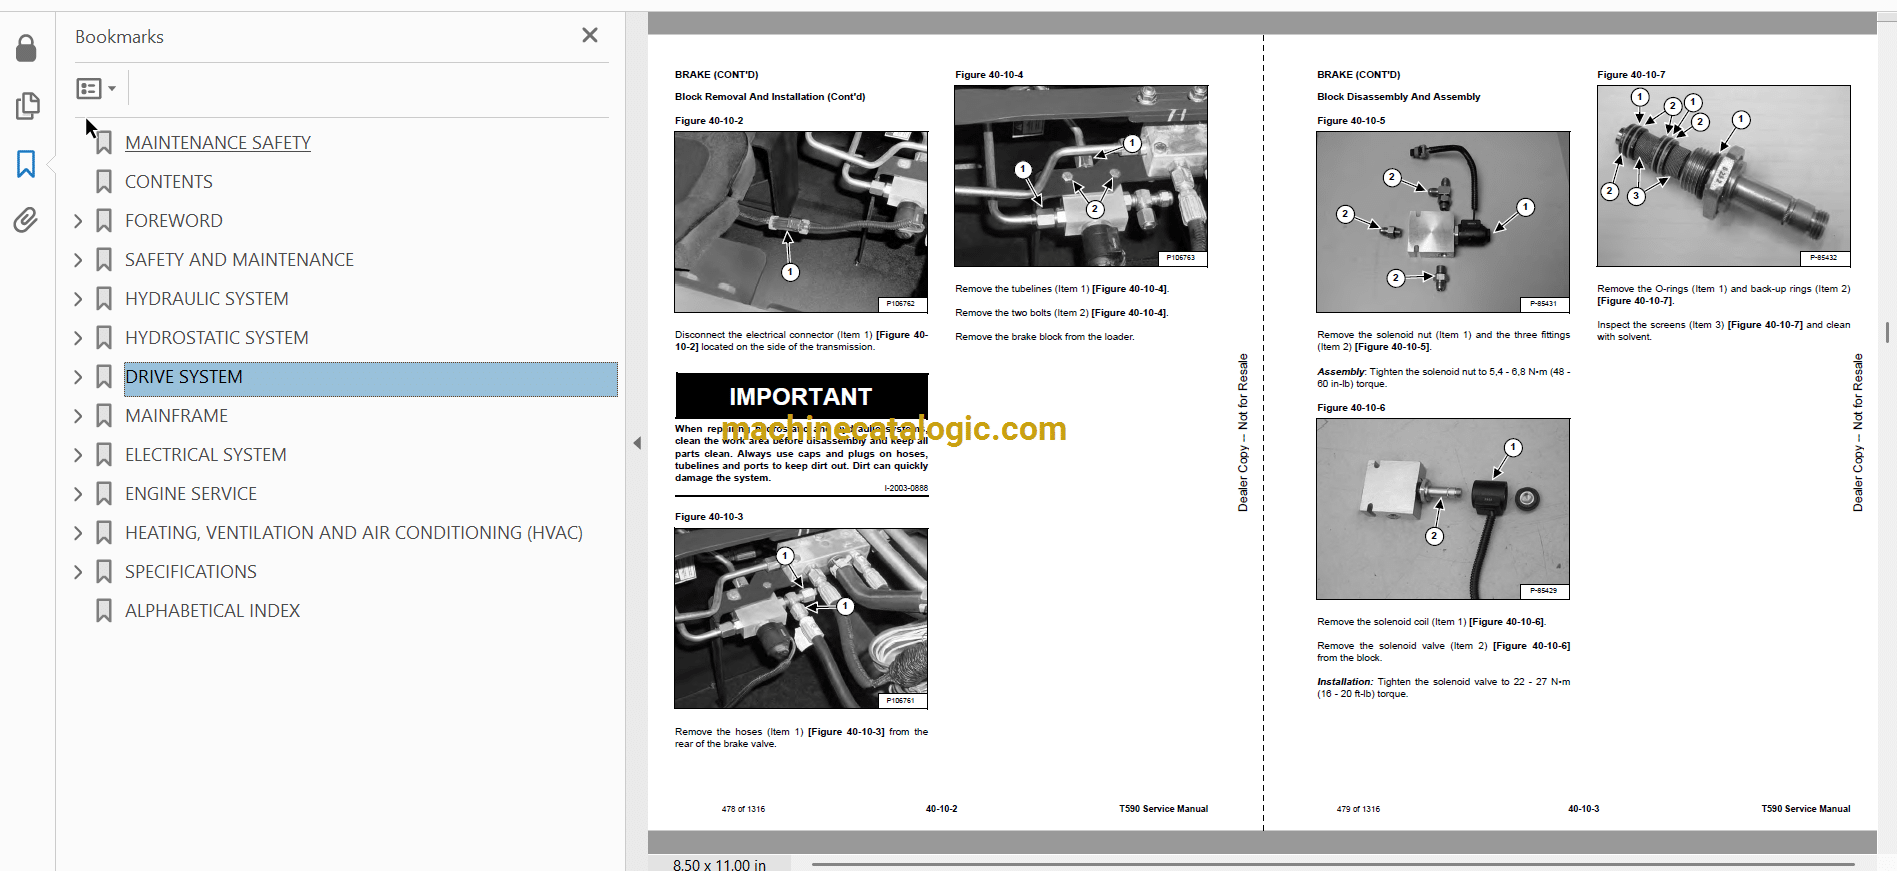
Task: Click the bookmark icon beside SAFETY AND MAINTENANCE
Action: click(x=104, y=260)
